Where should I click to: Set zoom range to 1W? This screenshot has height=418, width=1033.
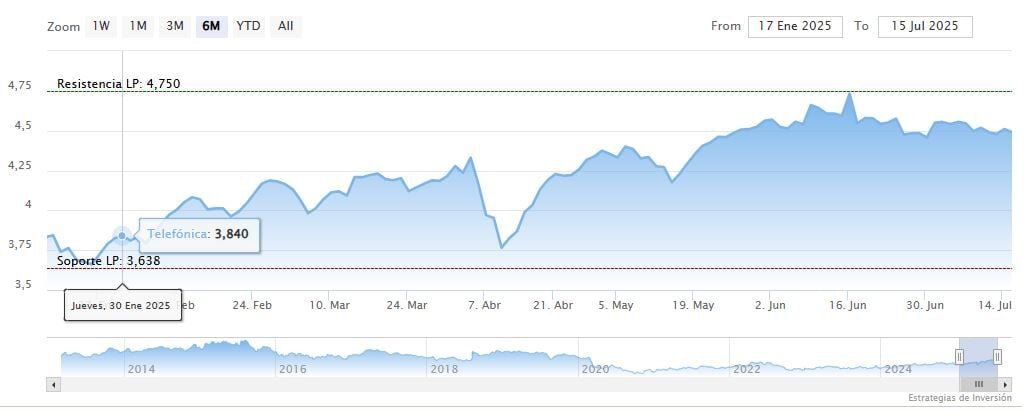click(x=101, y=26)
